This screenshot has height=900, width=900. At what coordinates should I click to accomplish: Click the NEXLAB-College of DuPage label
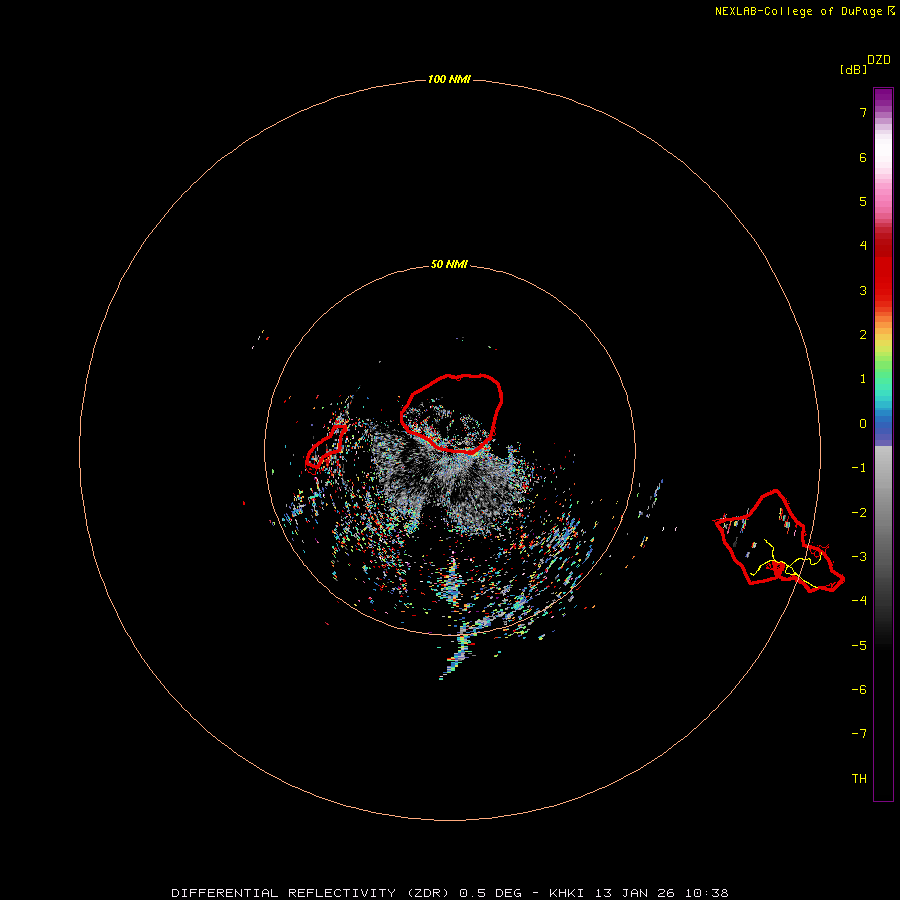[x=805, y=11]
